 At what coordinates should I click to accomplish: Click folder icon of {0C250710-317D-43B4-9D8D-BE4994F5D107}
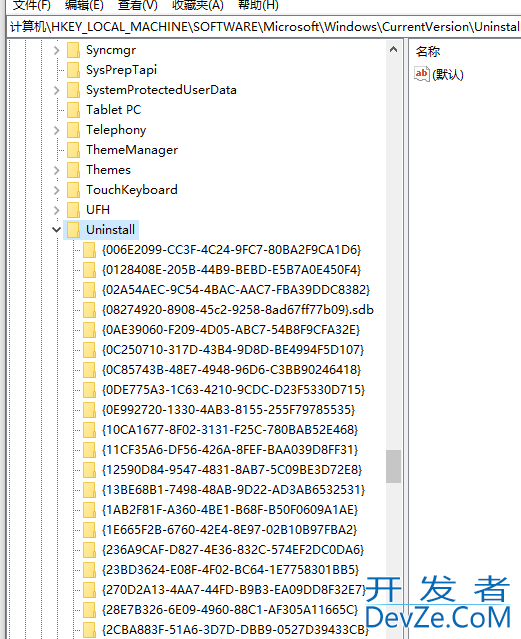(89, 350)
